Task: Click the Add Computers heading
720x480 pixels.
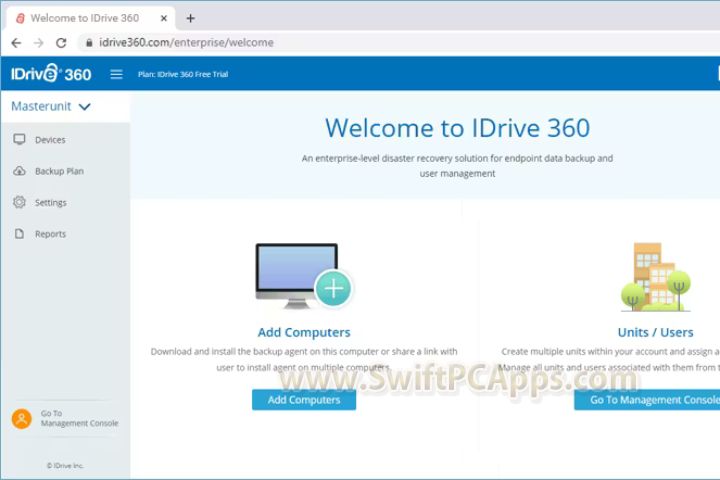Action: [304, 332]
